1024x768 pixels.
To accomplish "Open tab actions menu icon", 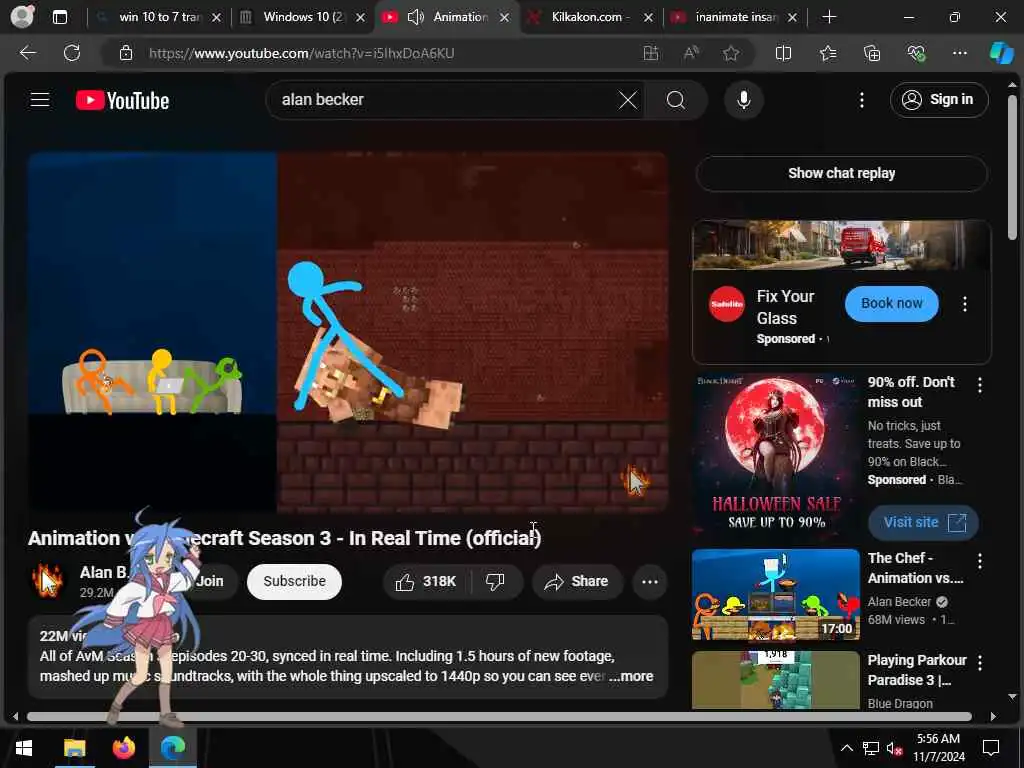I will [x=59, y=17].
